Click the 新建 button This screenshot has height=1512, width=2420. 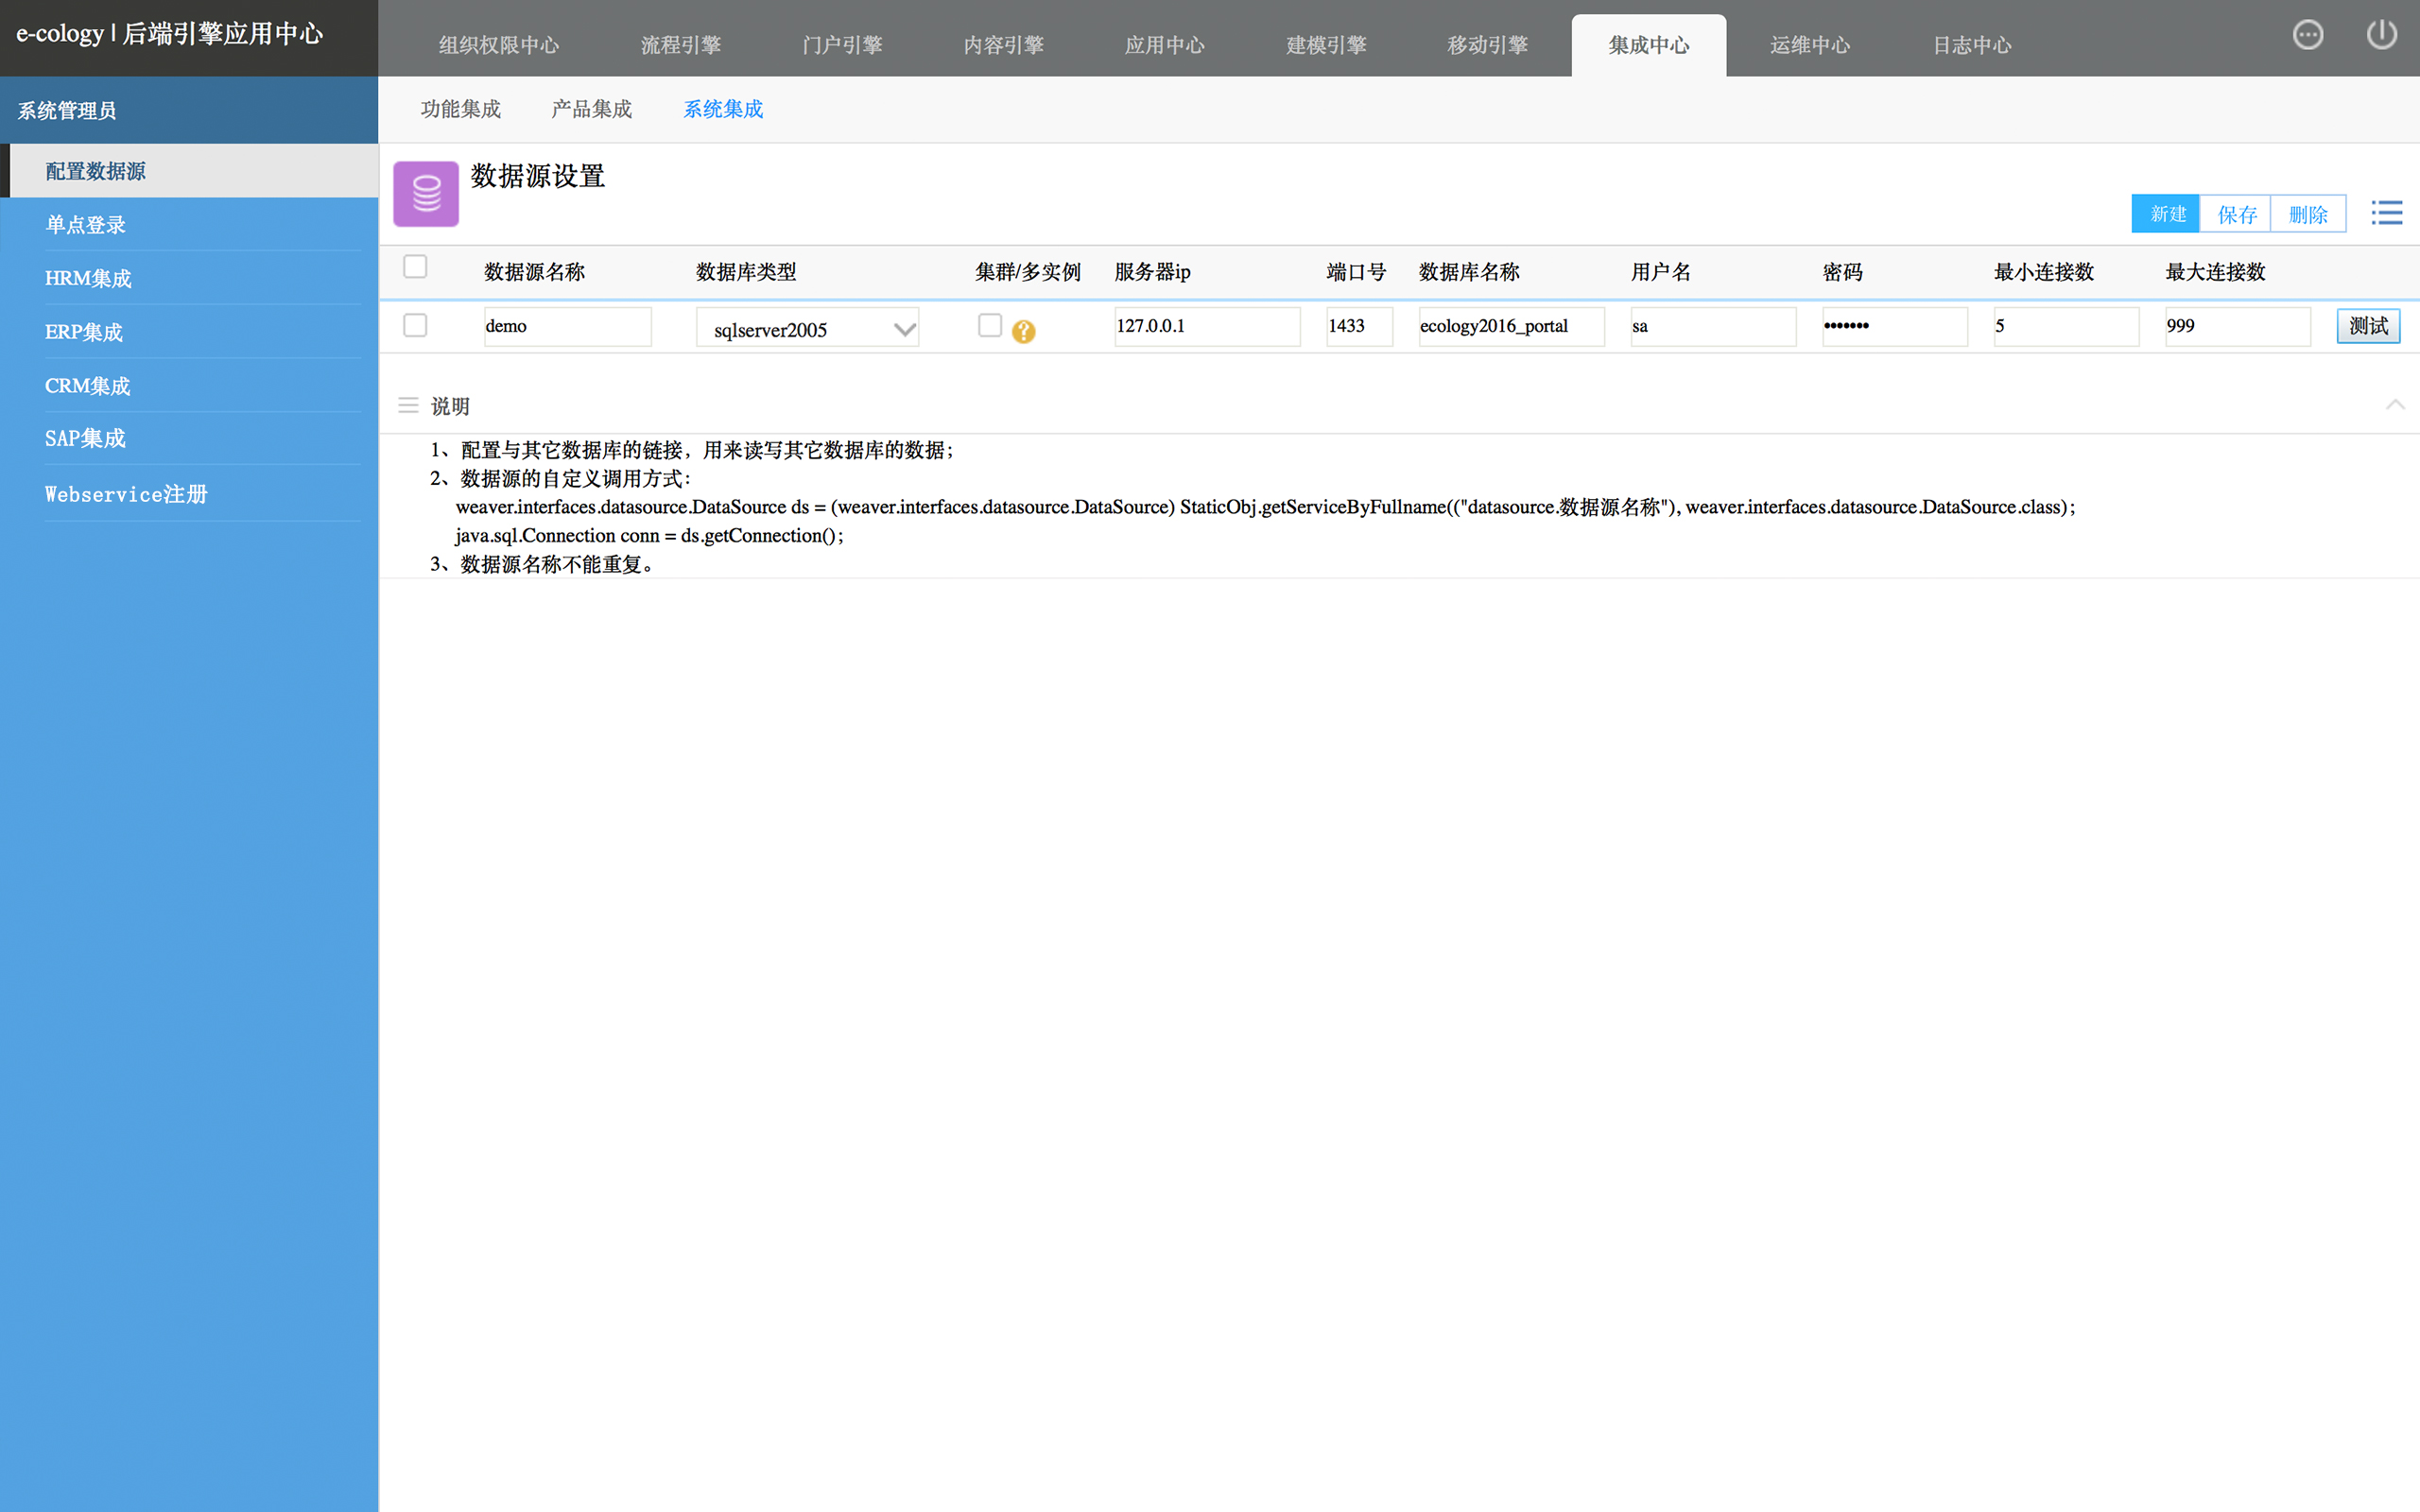click(x=2166, y=214)
